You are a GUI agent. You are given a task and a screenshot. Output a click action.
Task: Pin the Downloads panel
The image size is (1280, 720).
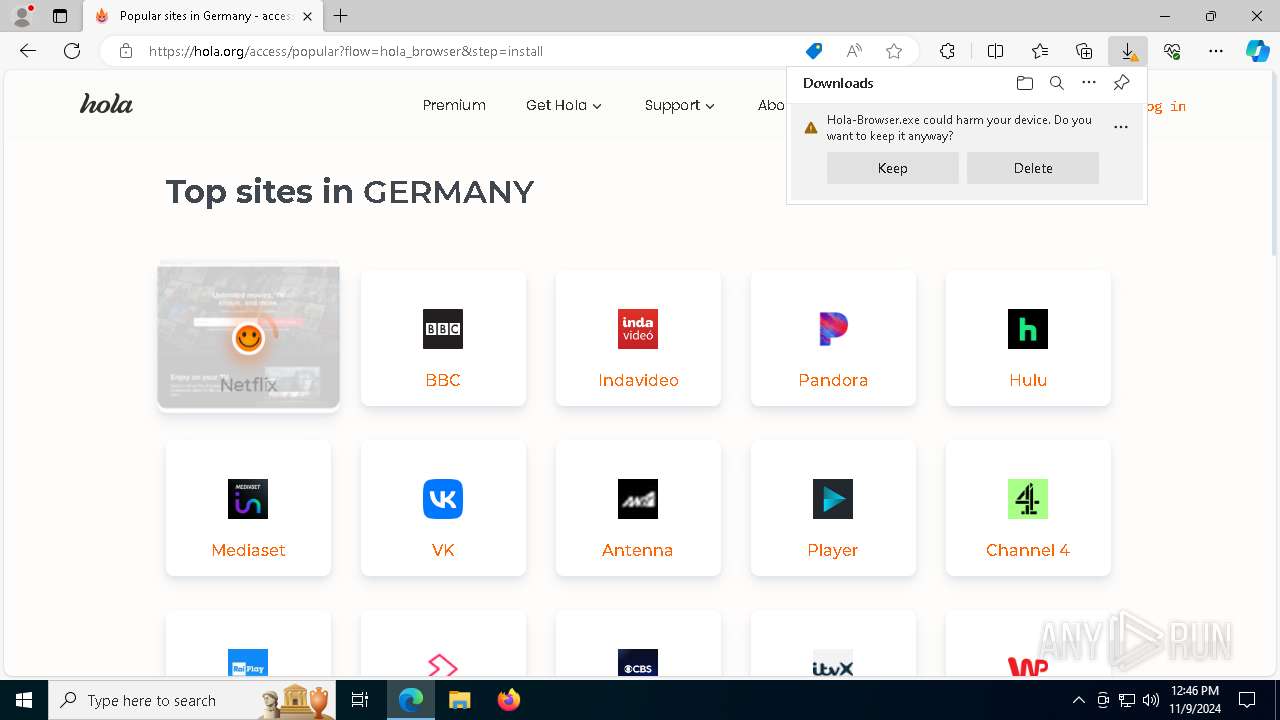[1121, 83]
